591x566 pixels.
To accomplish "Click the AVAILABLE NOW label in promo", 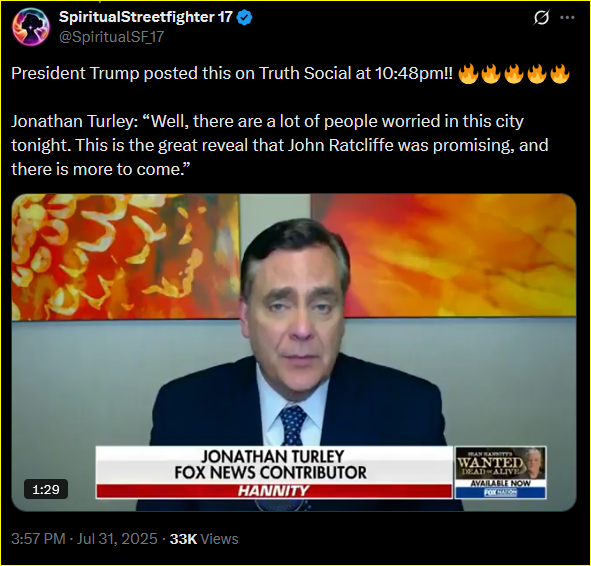I will pyautogui.click(x=501, y=483).
